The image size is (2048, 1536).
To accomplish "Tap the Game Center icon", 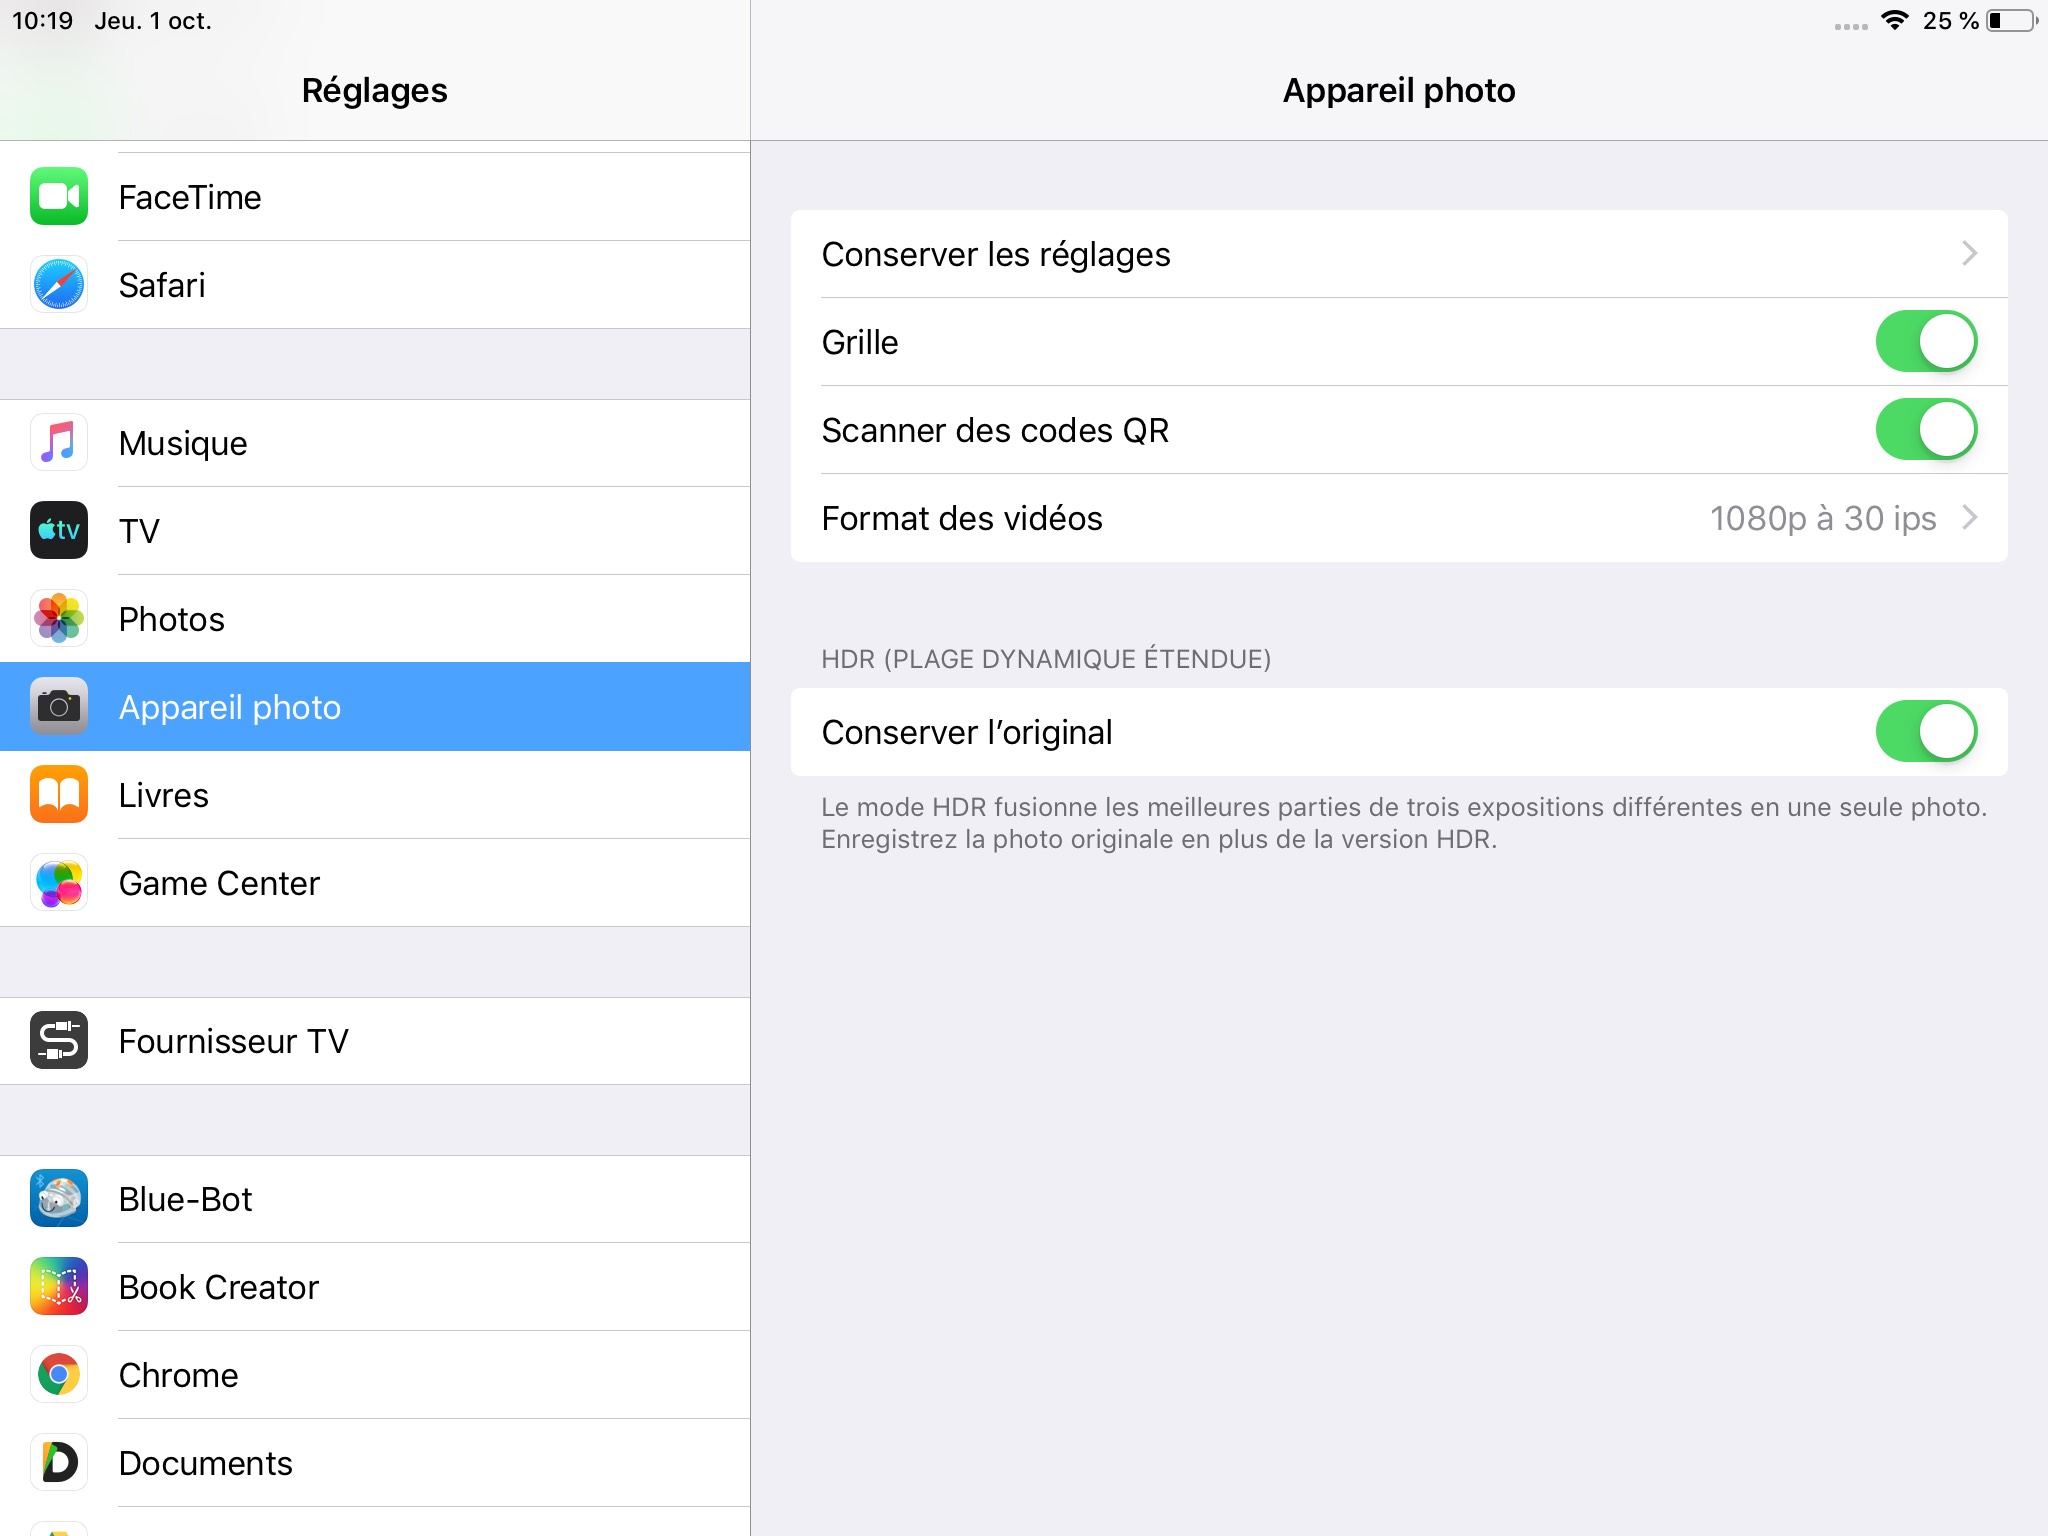I will click(x=59, y=883).
